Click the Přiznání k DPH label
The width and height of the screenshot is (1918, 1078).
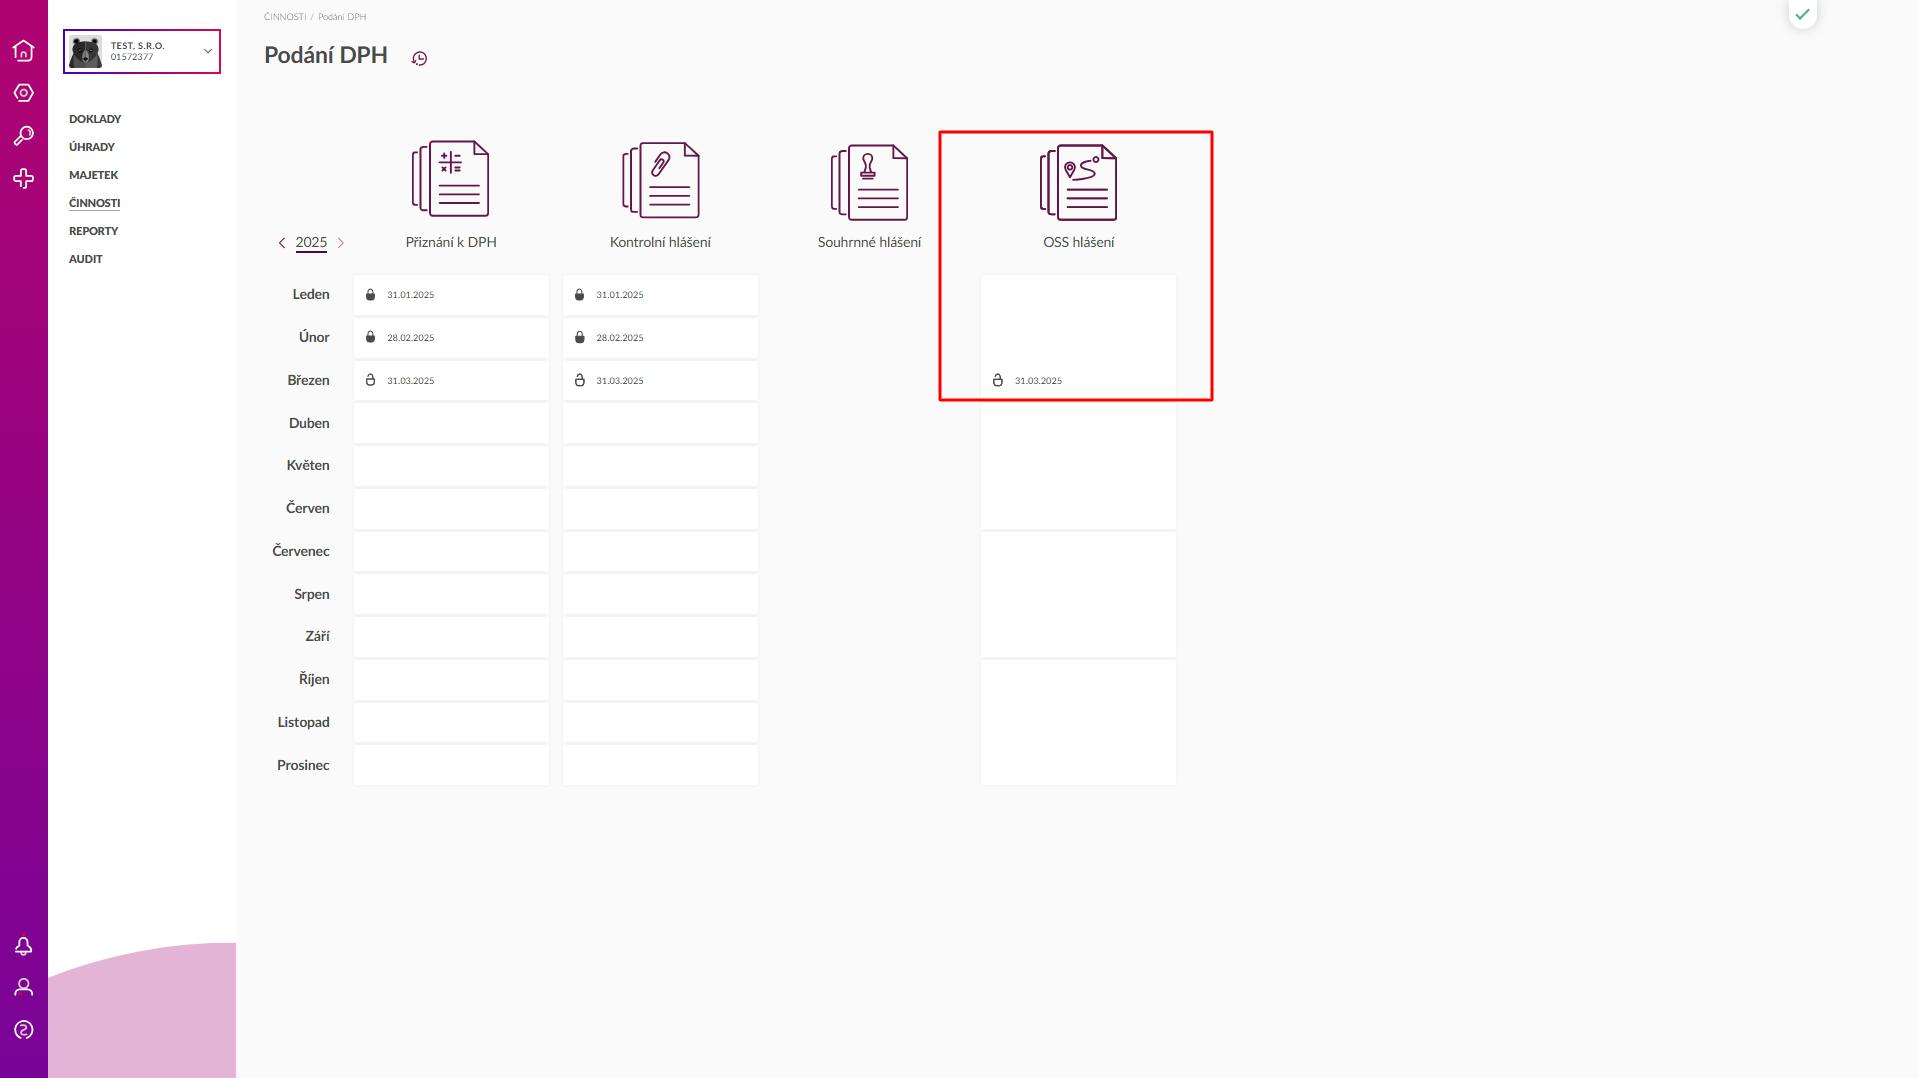(451, 242)
